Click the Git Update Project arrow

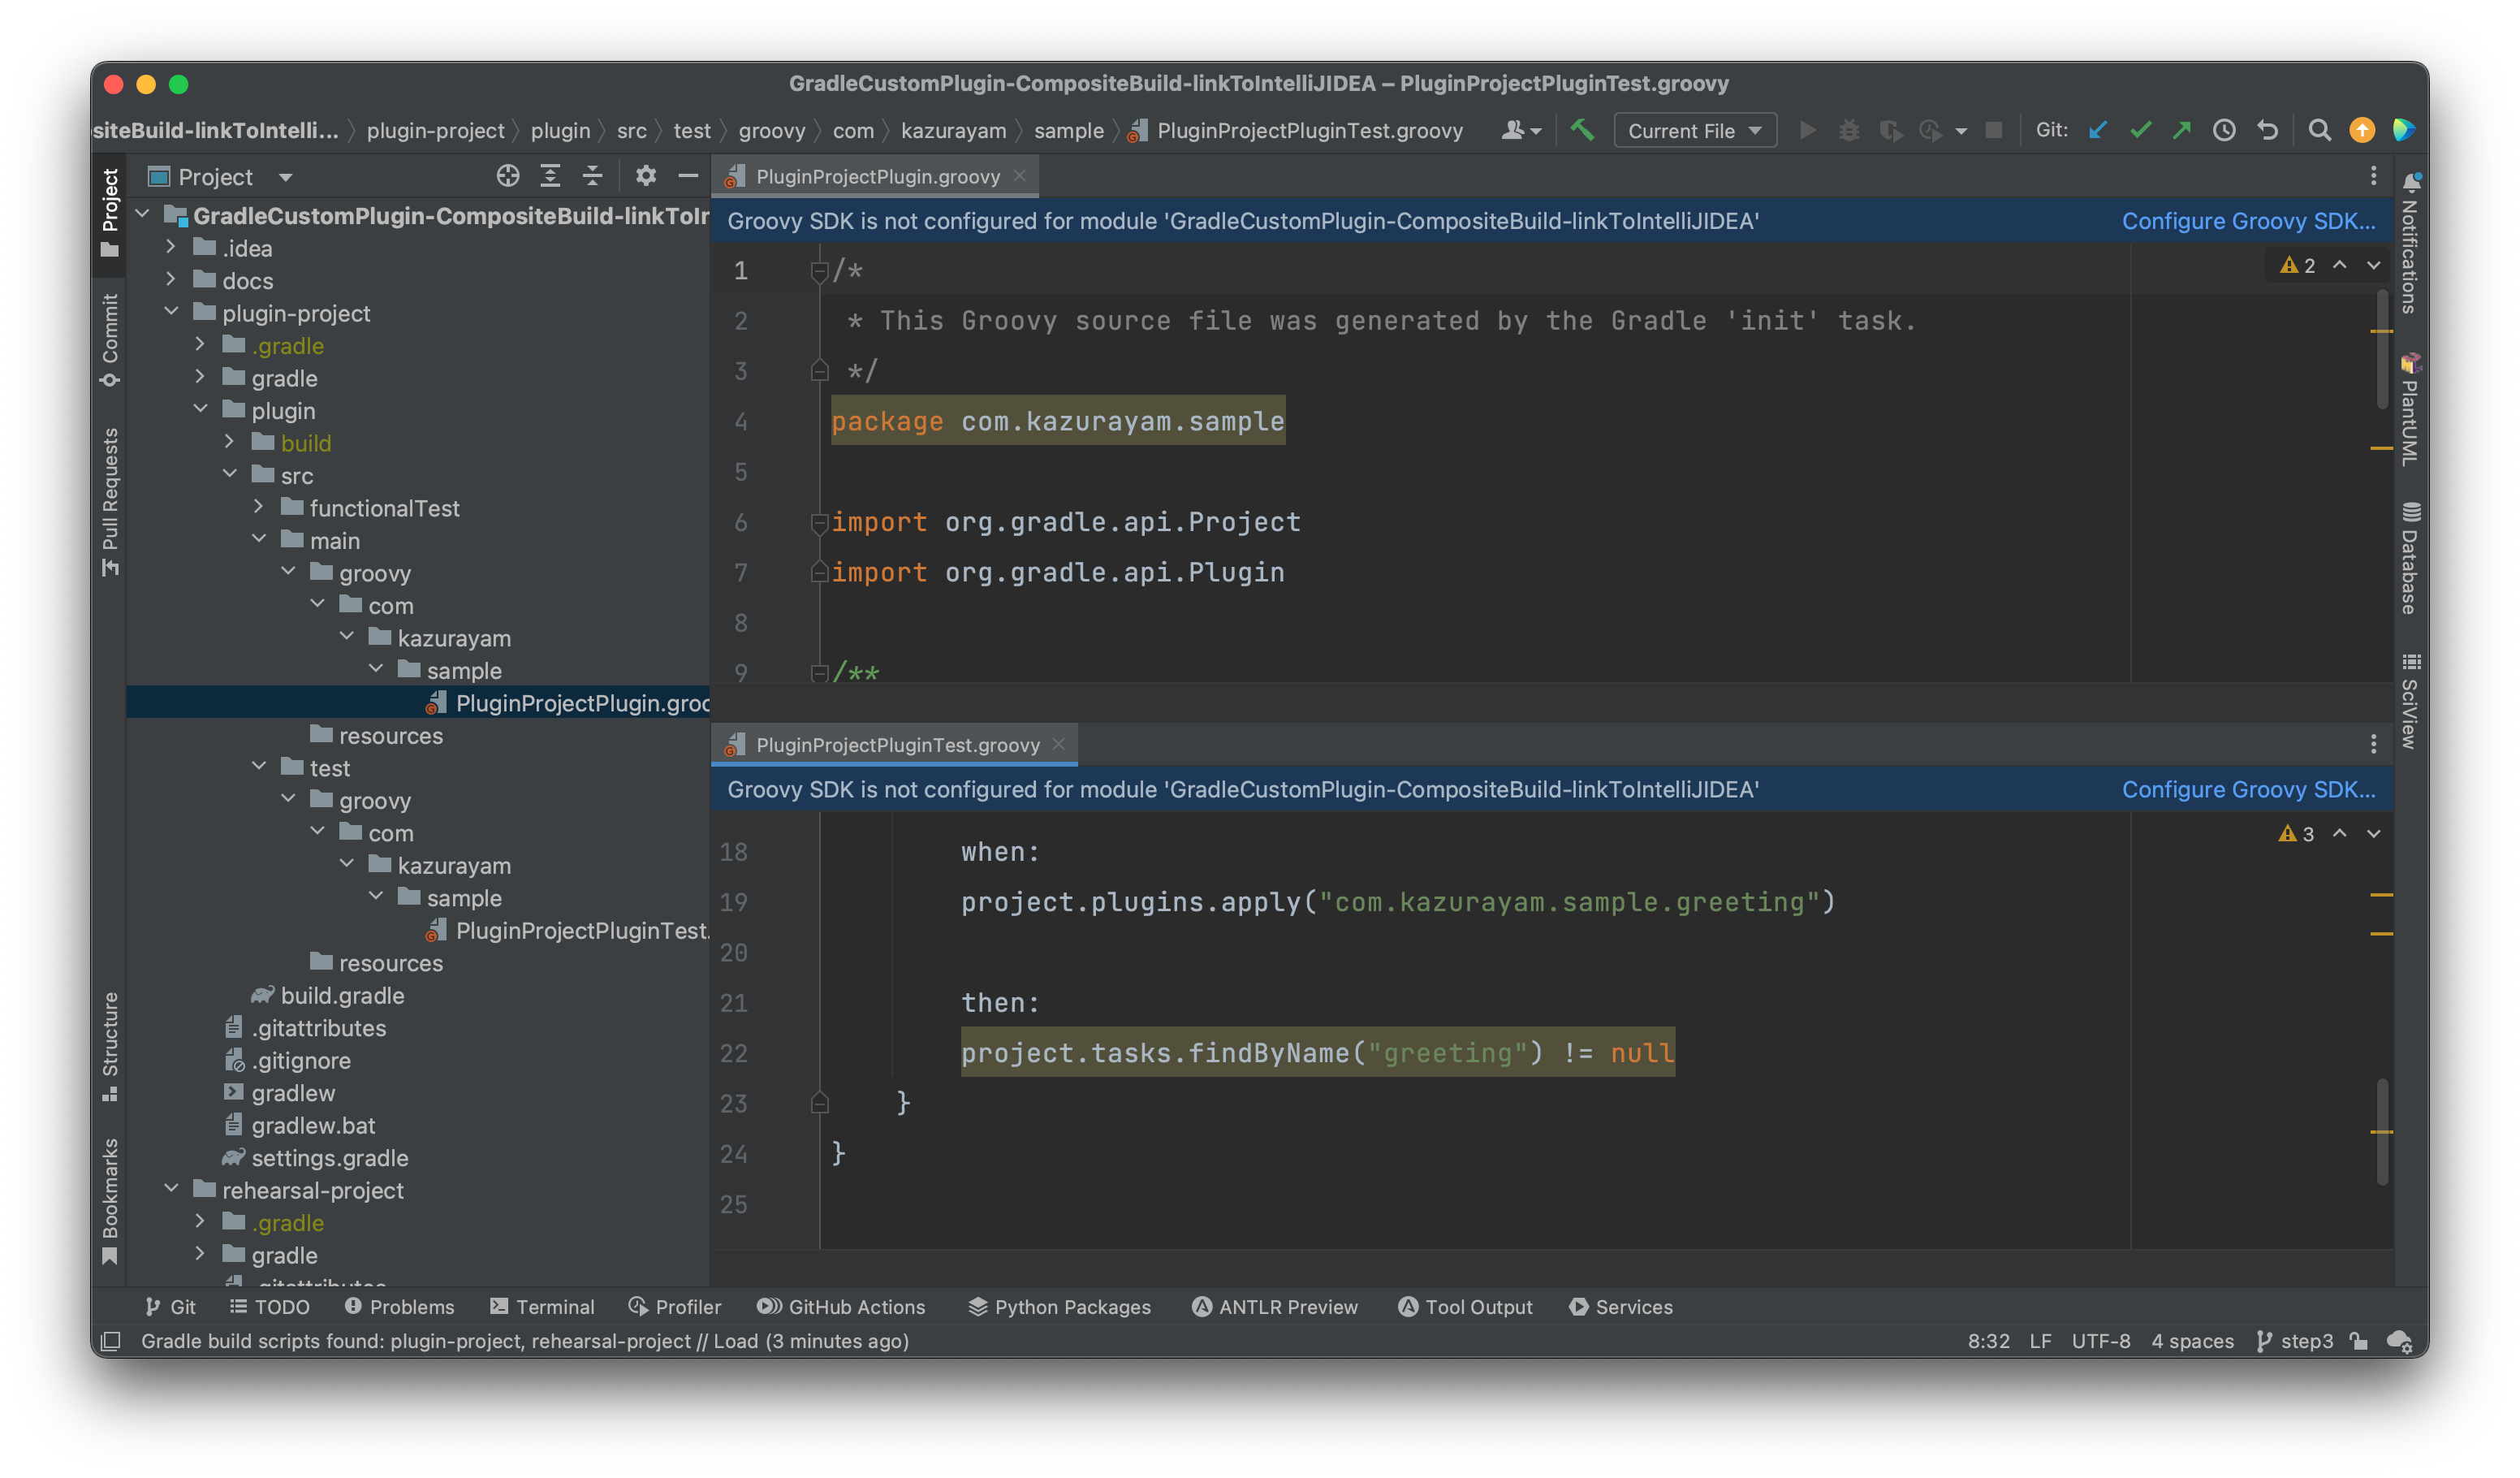(x=2099, y=130)
